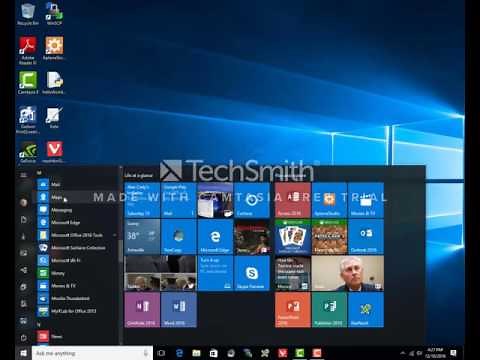This screenshot has height=360, width=480.
Task: Launch the Skype Preview tile
Action: pos(252,273)
